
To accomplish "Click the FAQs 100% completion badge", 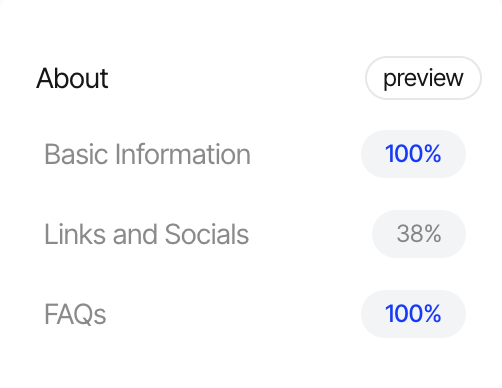I will 413,314.
